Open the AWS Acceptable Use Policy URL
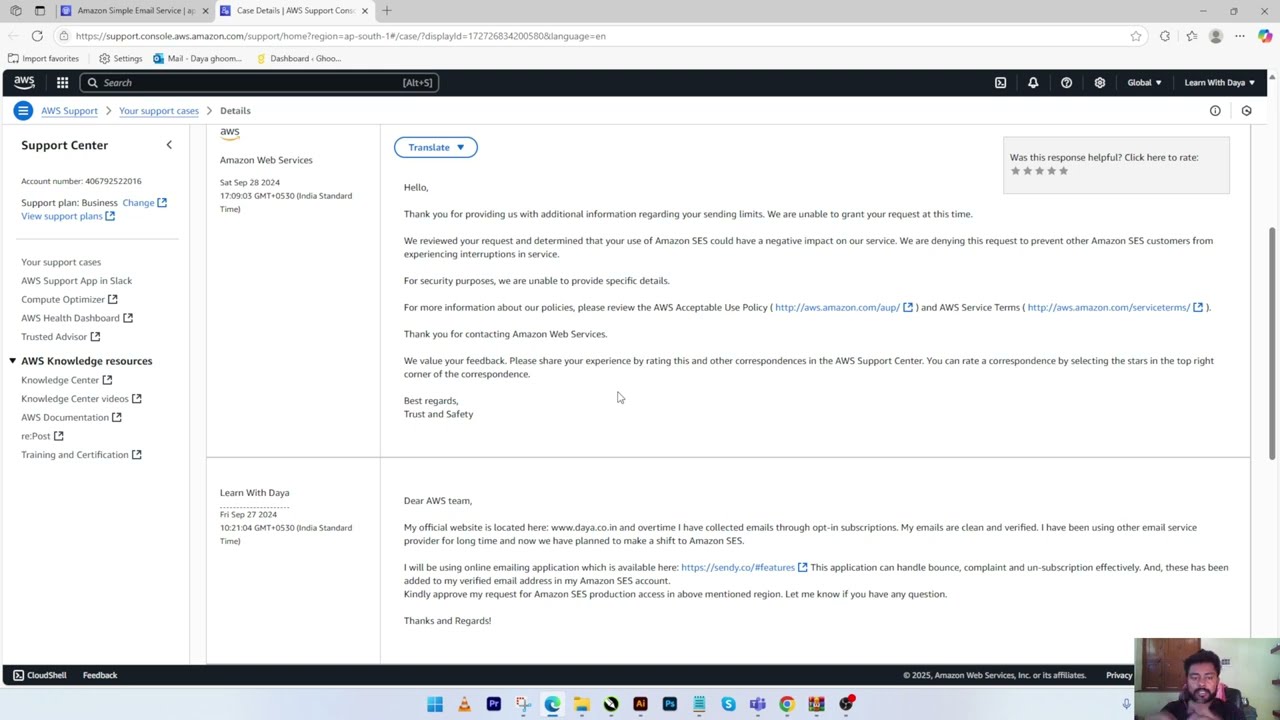The image size is (1280, 720). [x=844, y=307]
